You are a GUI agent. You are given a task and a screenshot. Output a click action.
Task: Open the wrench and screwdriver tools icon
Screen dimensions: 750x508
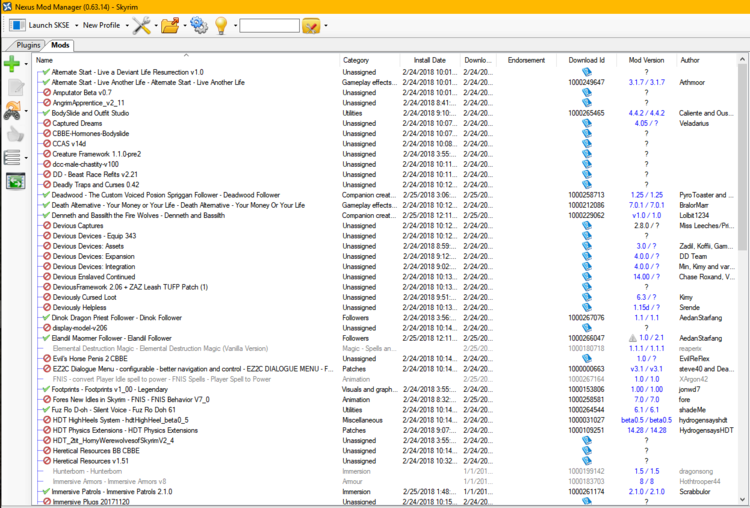click(142, 25)
